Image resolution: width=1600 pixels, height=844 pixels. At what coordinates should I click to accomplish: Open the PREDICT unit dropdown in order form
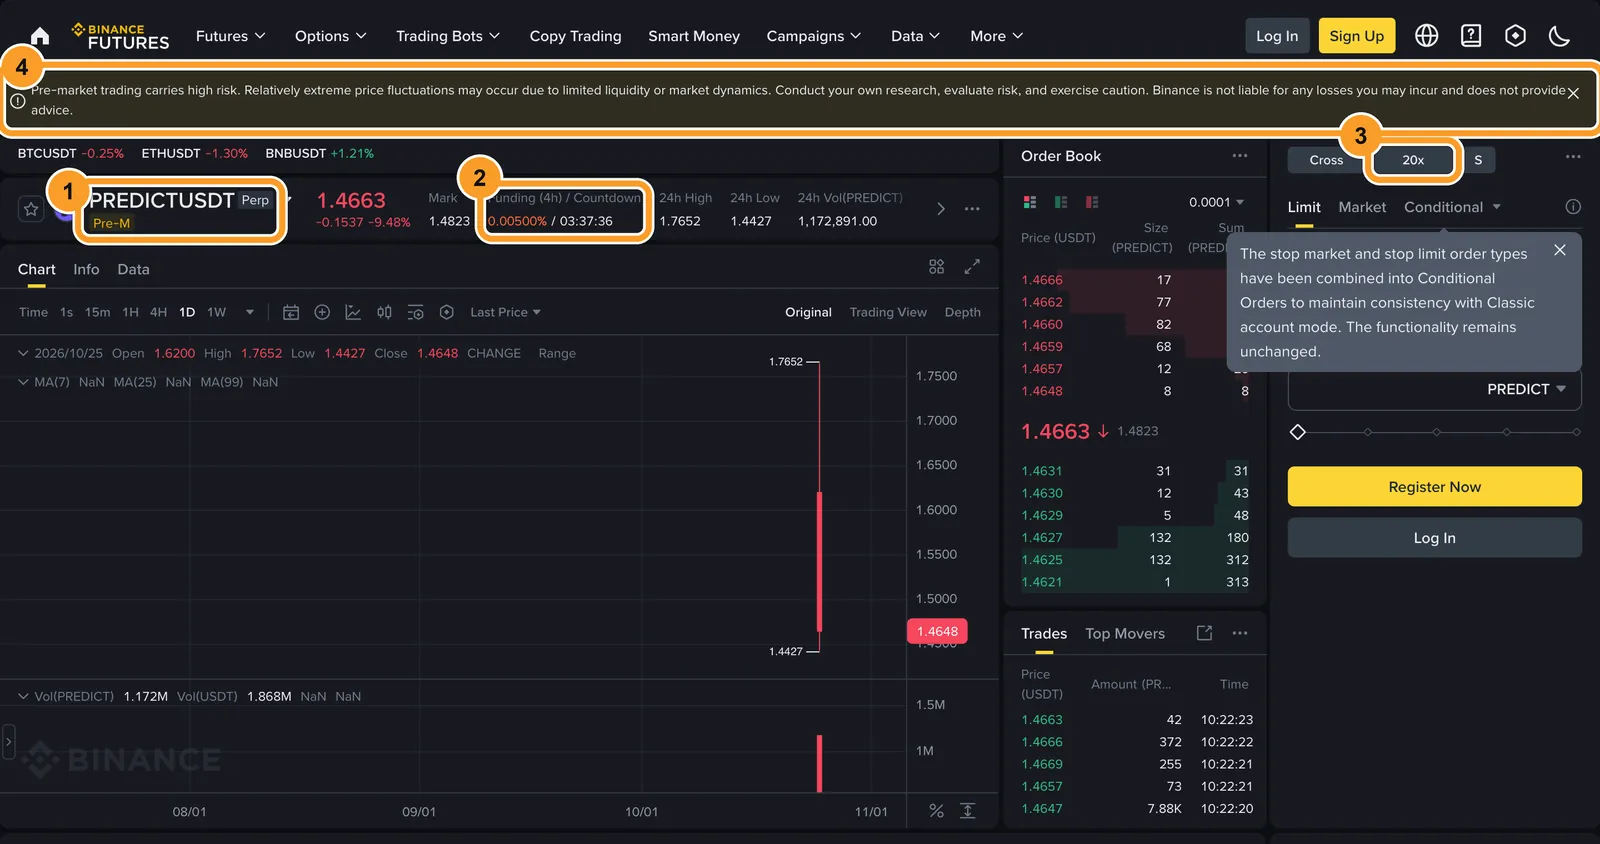click(x=1527, y=389)
